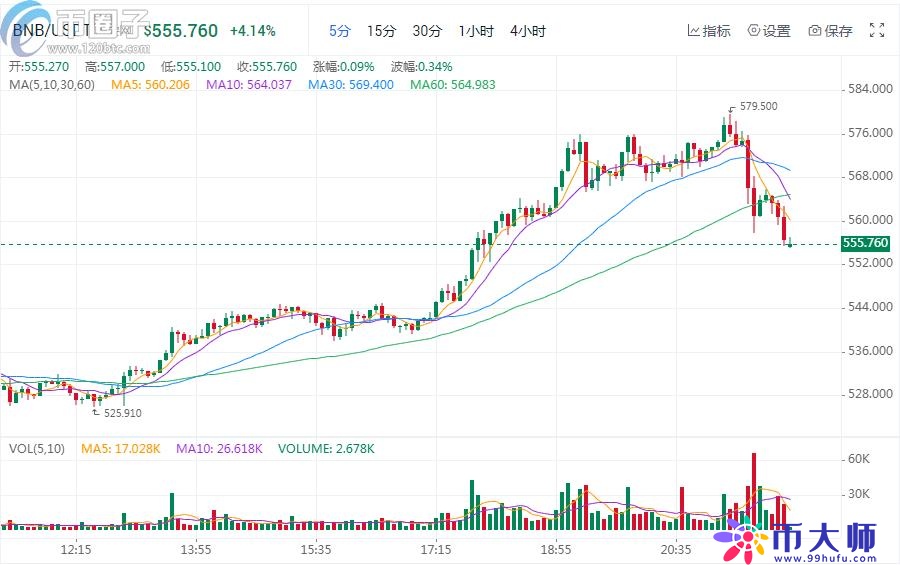Switch to the 30分 timeframe
The width and height of the screenshot is (900, 565).
click(427, 31)
